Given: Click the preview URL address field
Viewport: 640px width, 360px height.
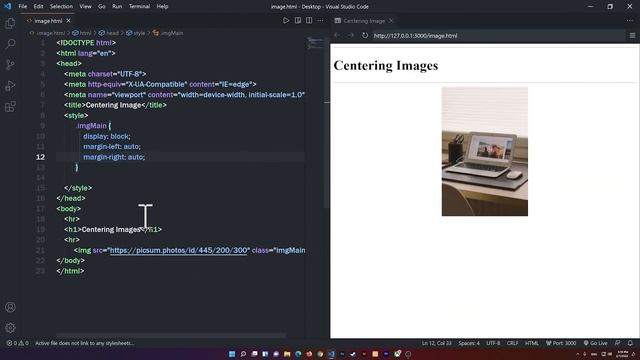Looking at the screenshot, I should pos(498,36).
